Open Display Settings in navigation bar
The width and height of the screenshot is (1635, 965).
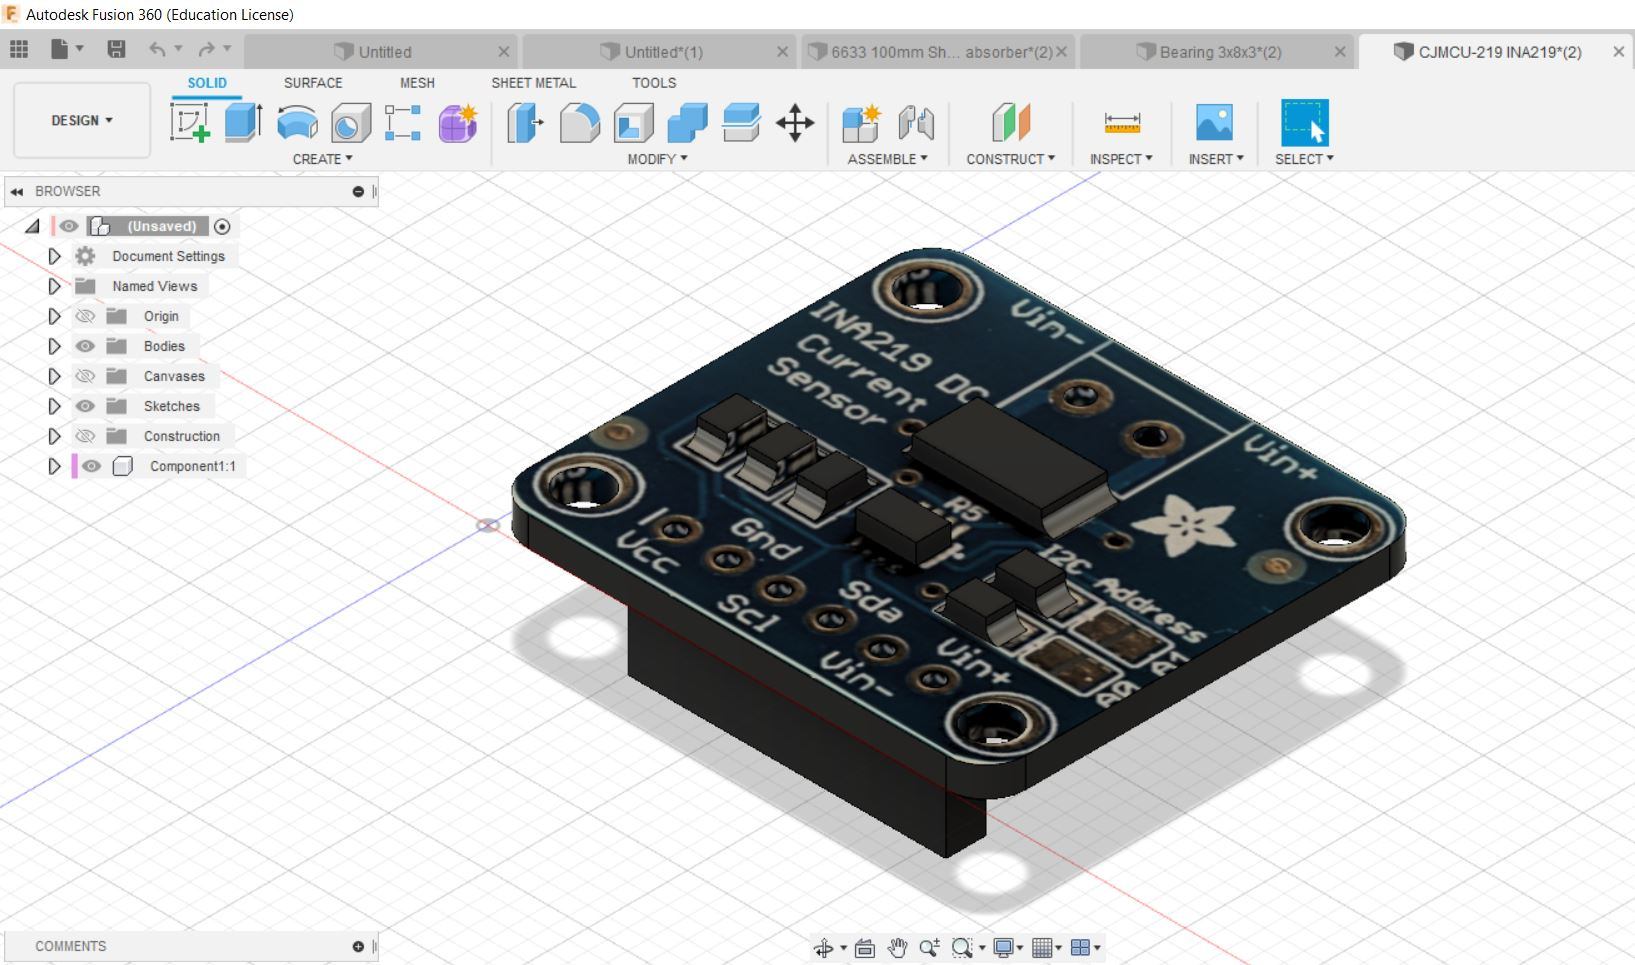tap(1007, 948)
